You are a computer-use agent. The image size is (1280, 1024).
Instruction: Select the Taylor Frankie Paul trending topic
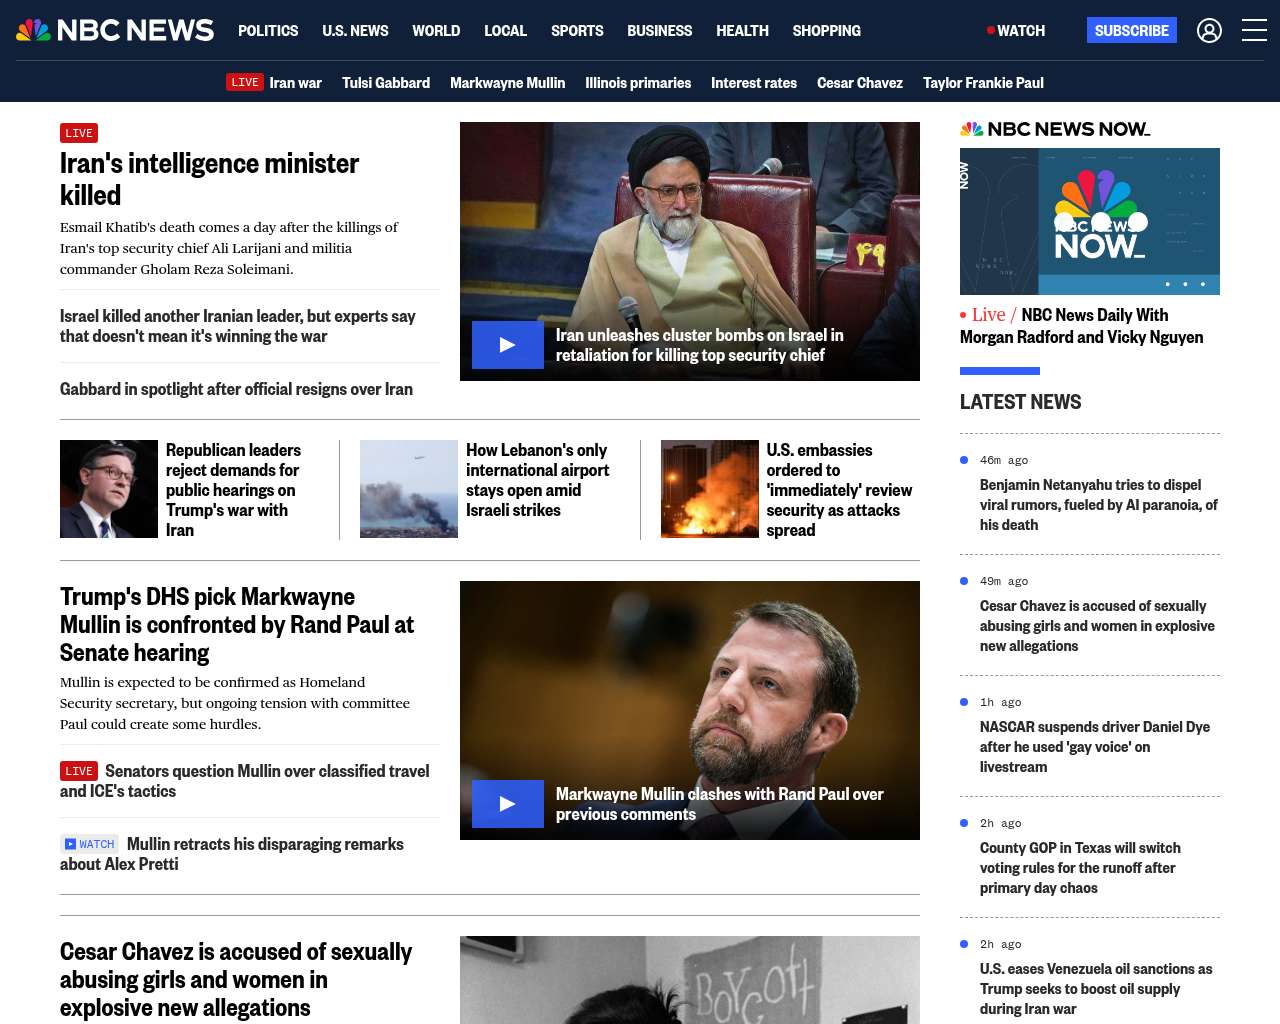click(983, 82)
